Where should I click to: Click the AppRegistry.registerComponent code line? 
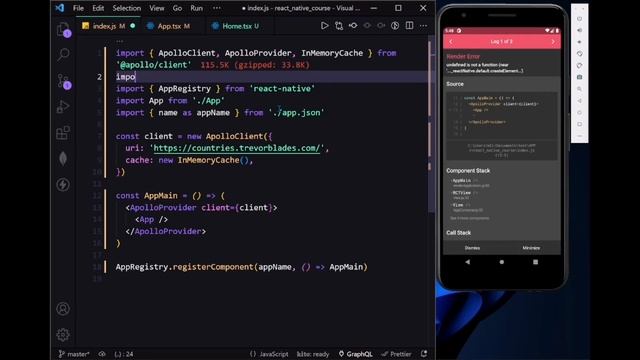tap(242, 267)
